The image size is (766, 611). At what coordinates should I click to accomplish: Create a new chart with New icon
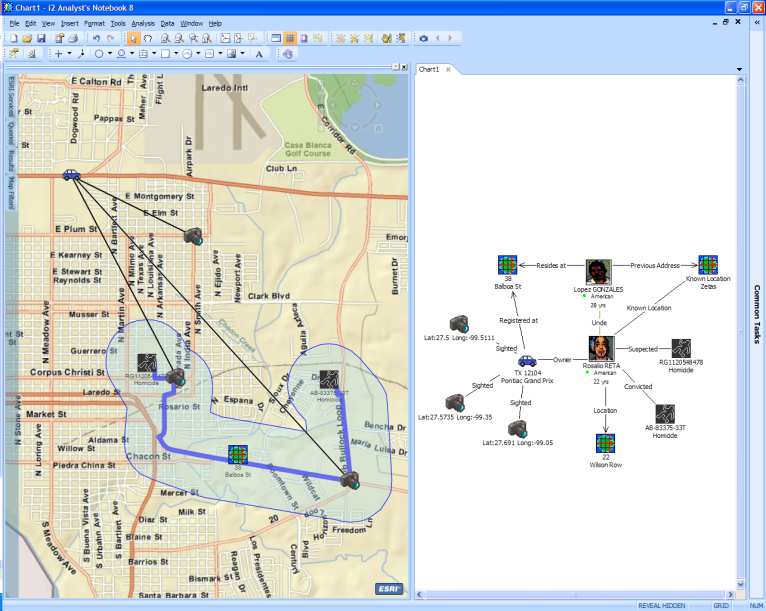(14, 38)
